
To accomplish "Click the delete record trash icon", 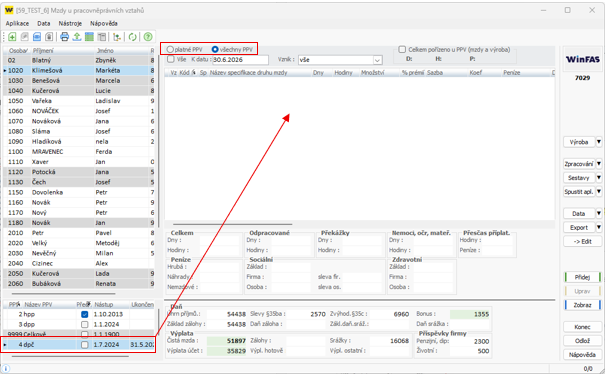I will click(49, 37).
